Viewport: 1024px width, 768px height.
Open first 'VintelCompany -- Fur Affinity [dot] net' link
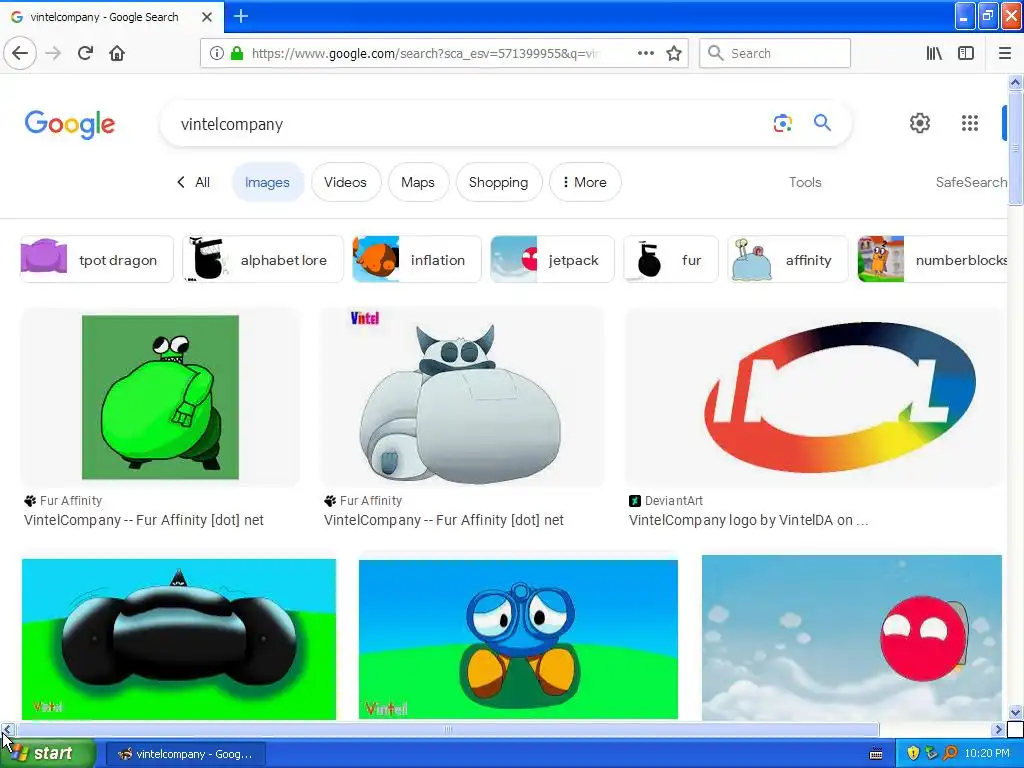pos(144,520)
